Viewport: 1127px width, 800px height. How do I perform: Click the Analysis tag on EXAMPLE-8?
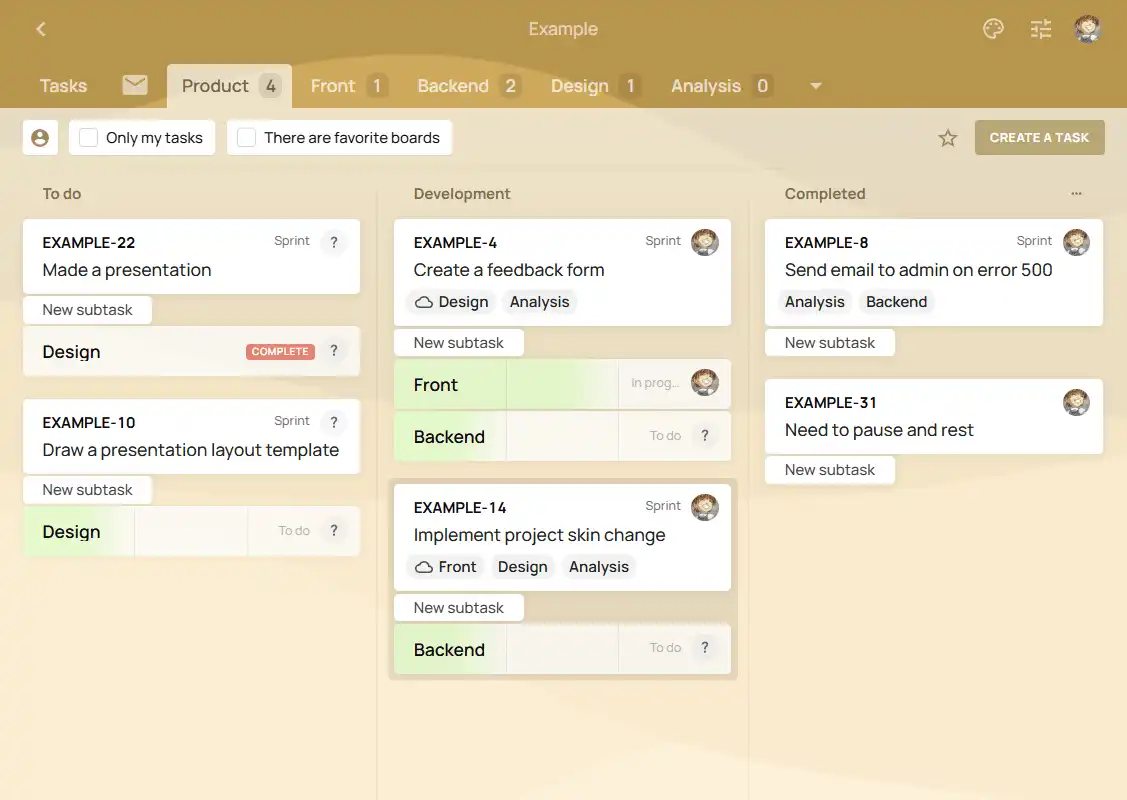click(814, 302)
